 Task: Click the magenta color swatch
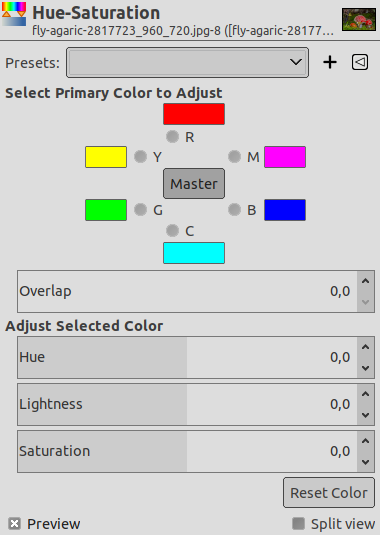point(285,157)
